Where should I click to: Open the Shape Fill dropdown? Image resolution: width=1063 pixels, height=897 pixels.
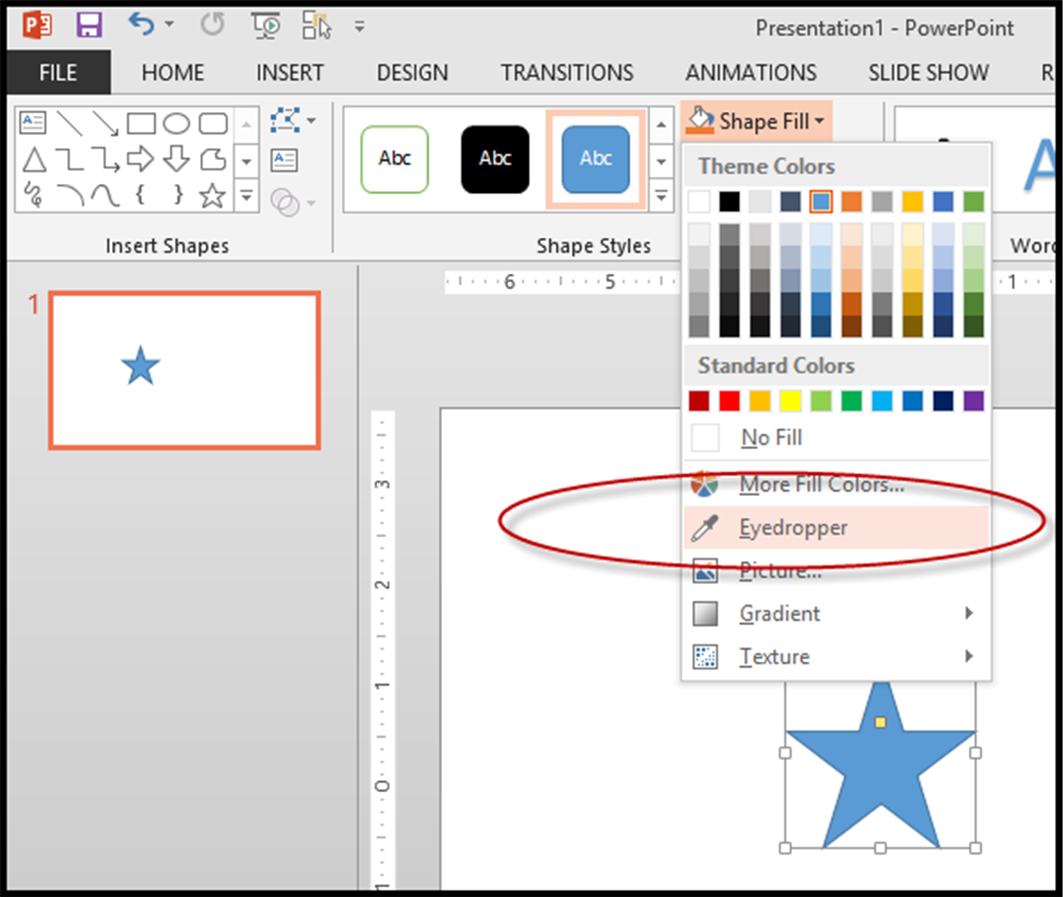[756, 121]
